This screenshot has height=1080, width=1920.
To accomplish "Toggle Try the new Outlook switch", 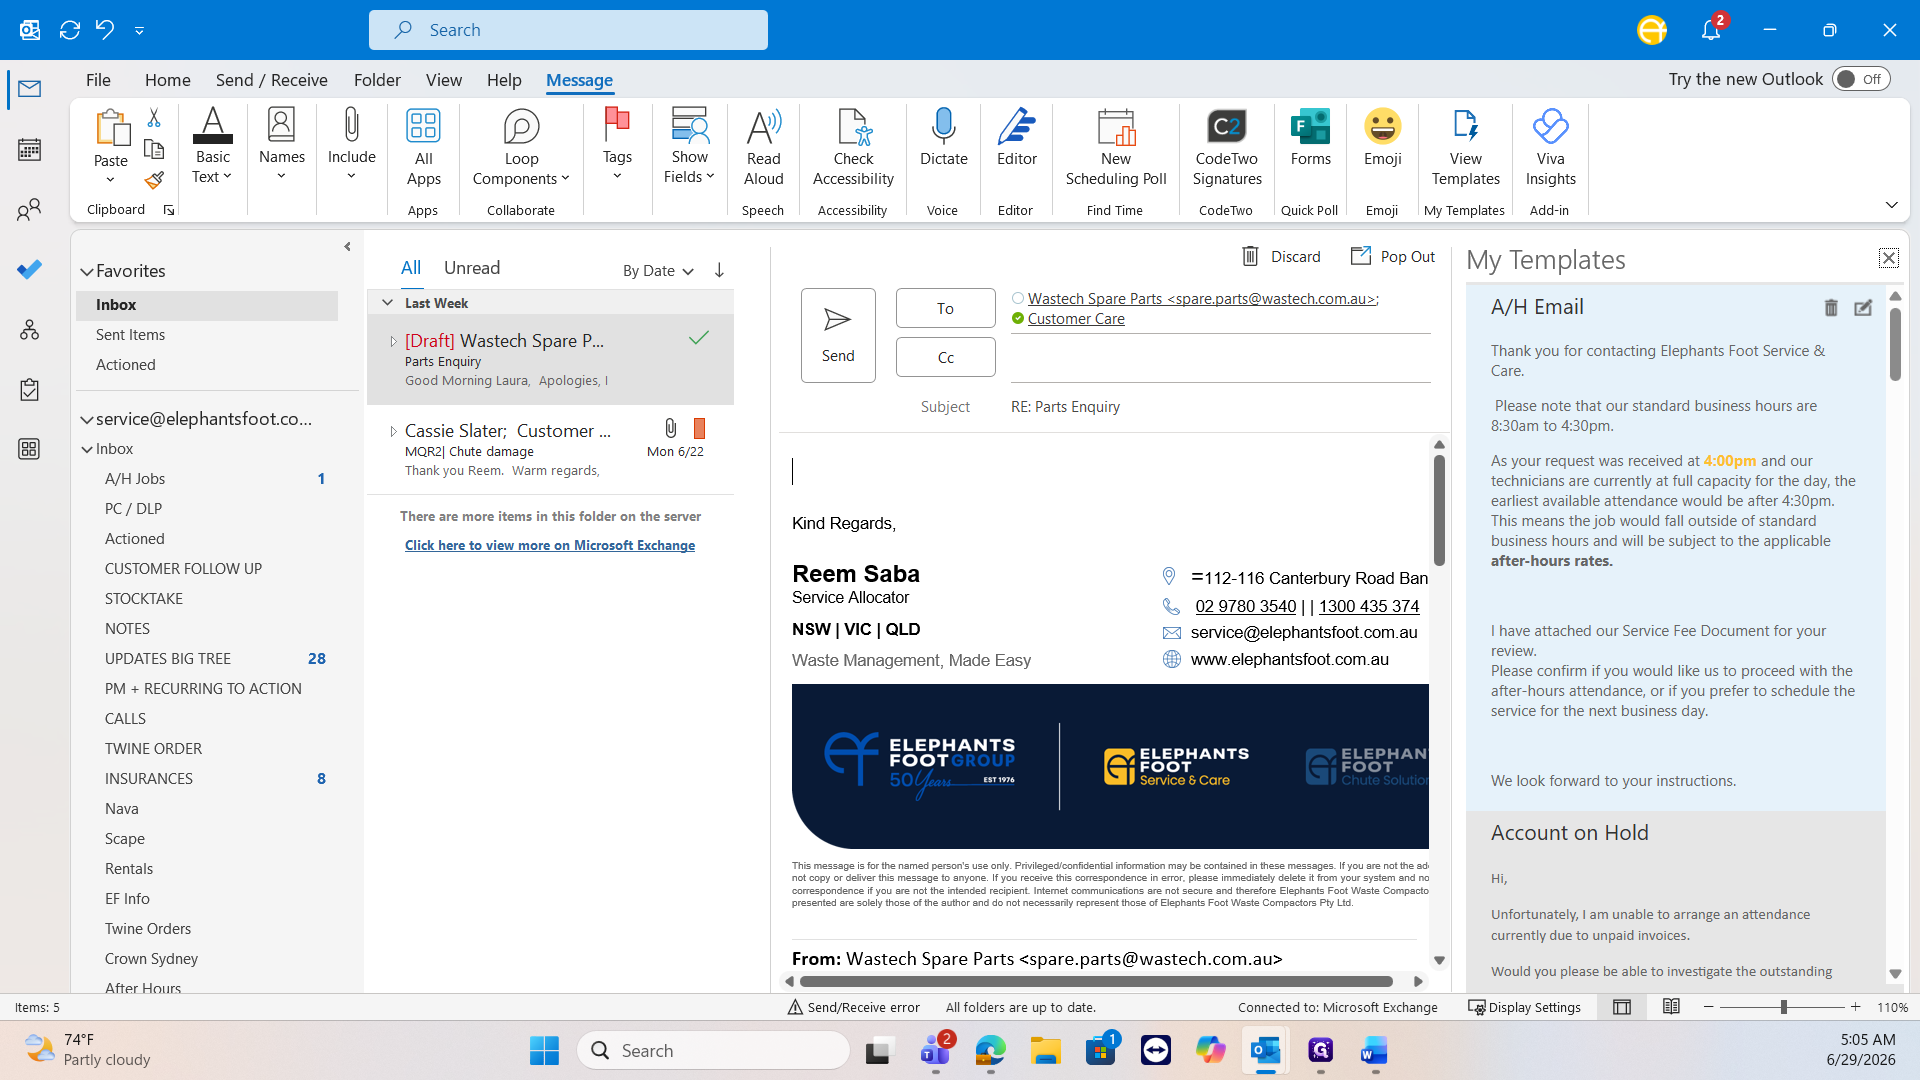I will [x=1861, y=80].
